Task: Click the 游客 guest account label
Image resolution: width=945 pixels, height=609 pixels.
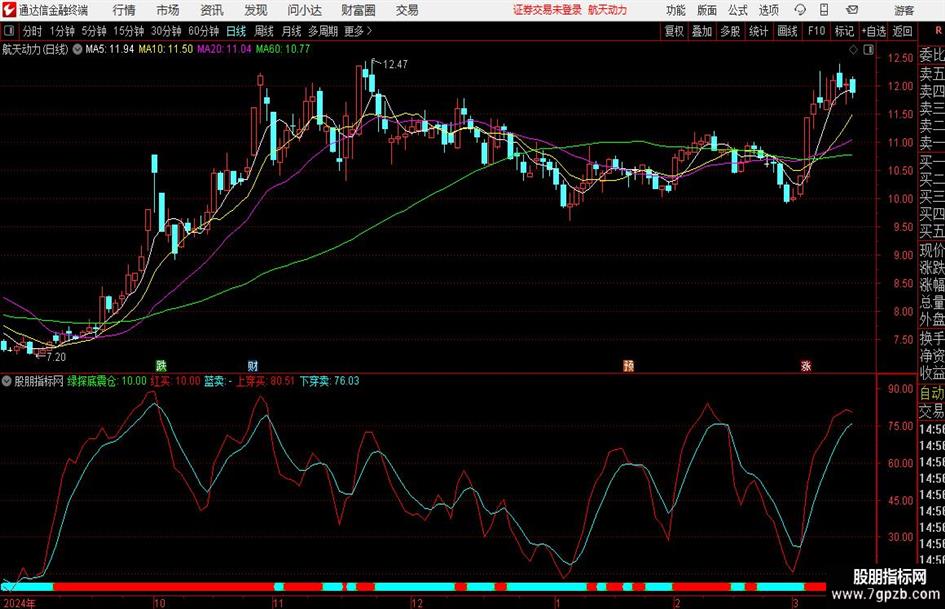Action: click(x=904, y=10)
